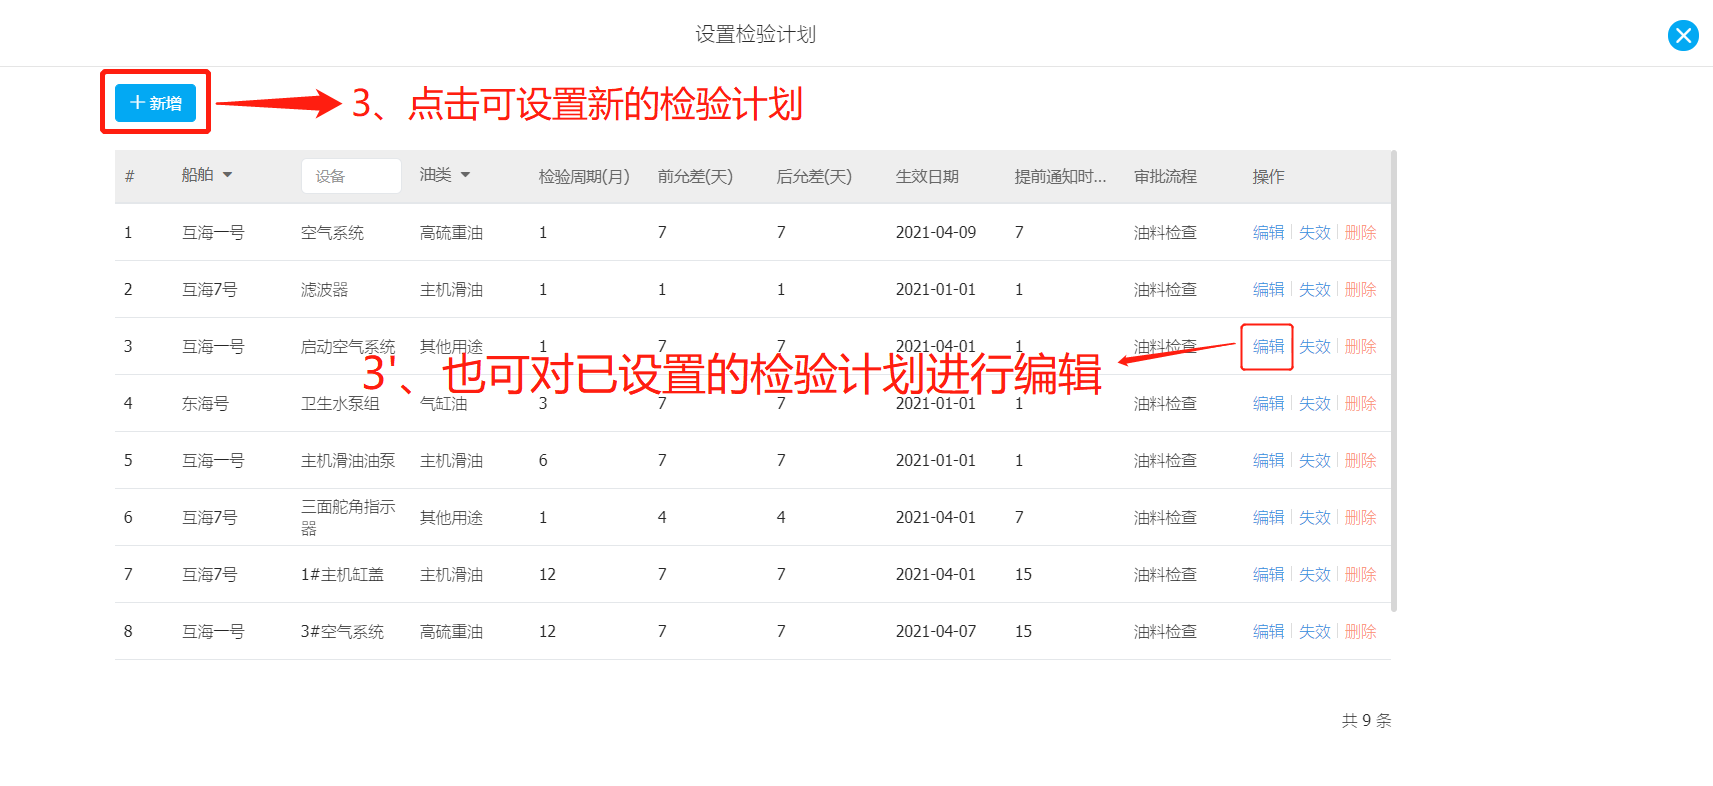Select the 3#空气系统 equipment cell
Image resolution: width=1713 pixels, height=786 pixels.
342,631
